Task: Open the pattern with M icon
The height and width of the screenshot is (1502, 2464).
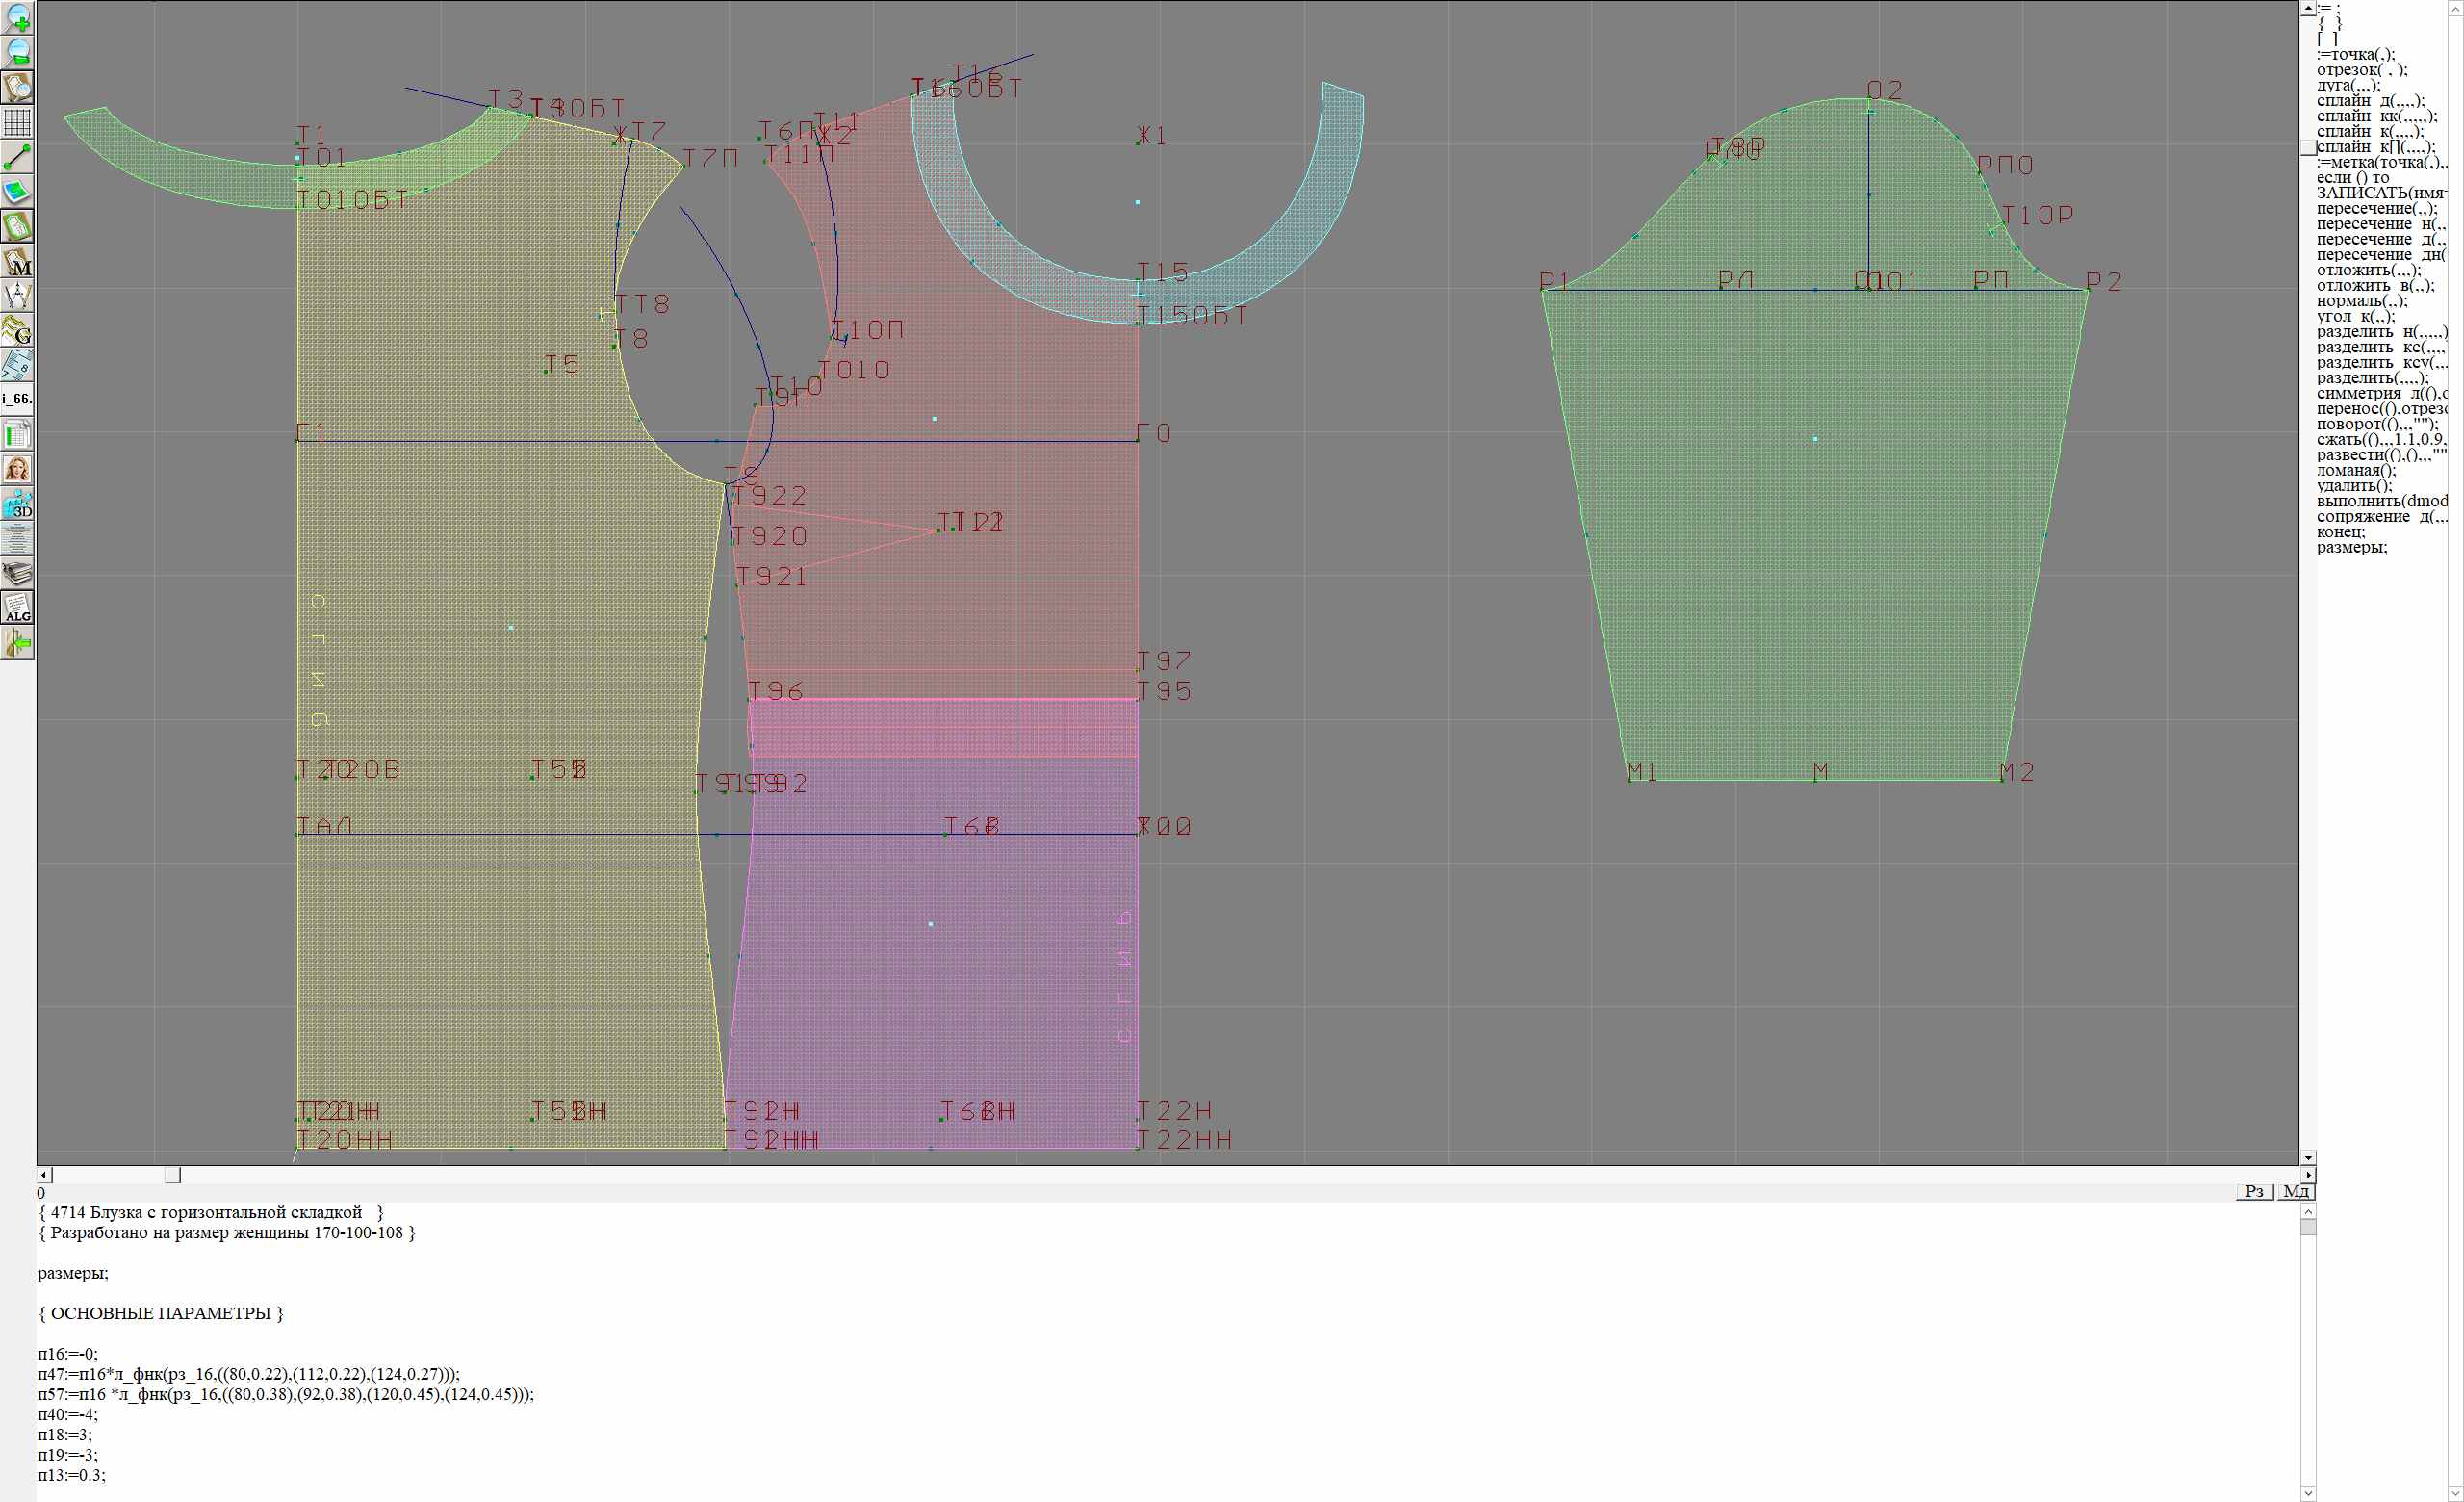Action: tap(18, 261)
